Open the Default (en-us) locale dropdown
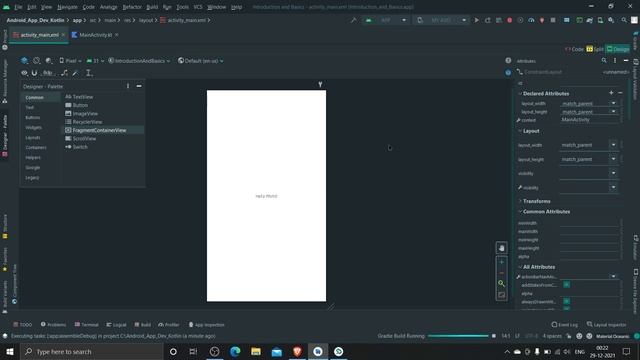This screenshot has height=360, width=640. 200,61
